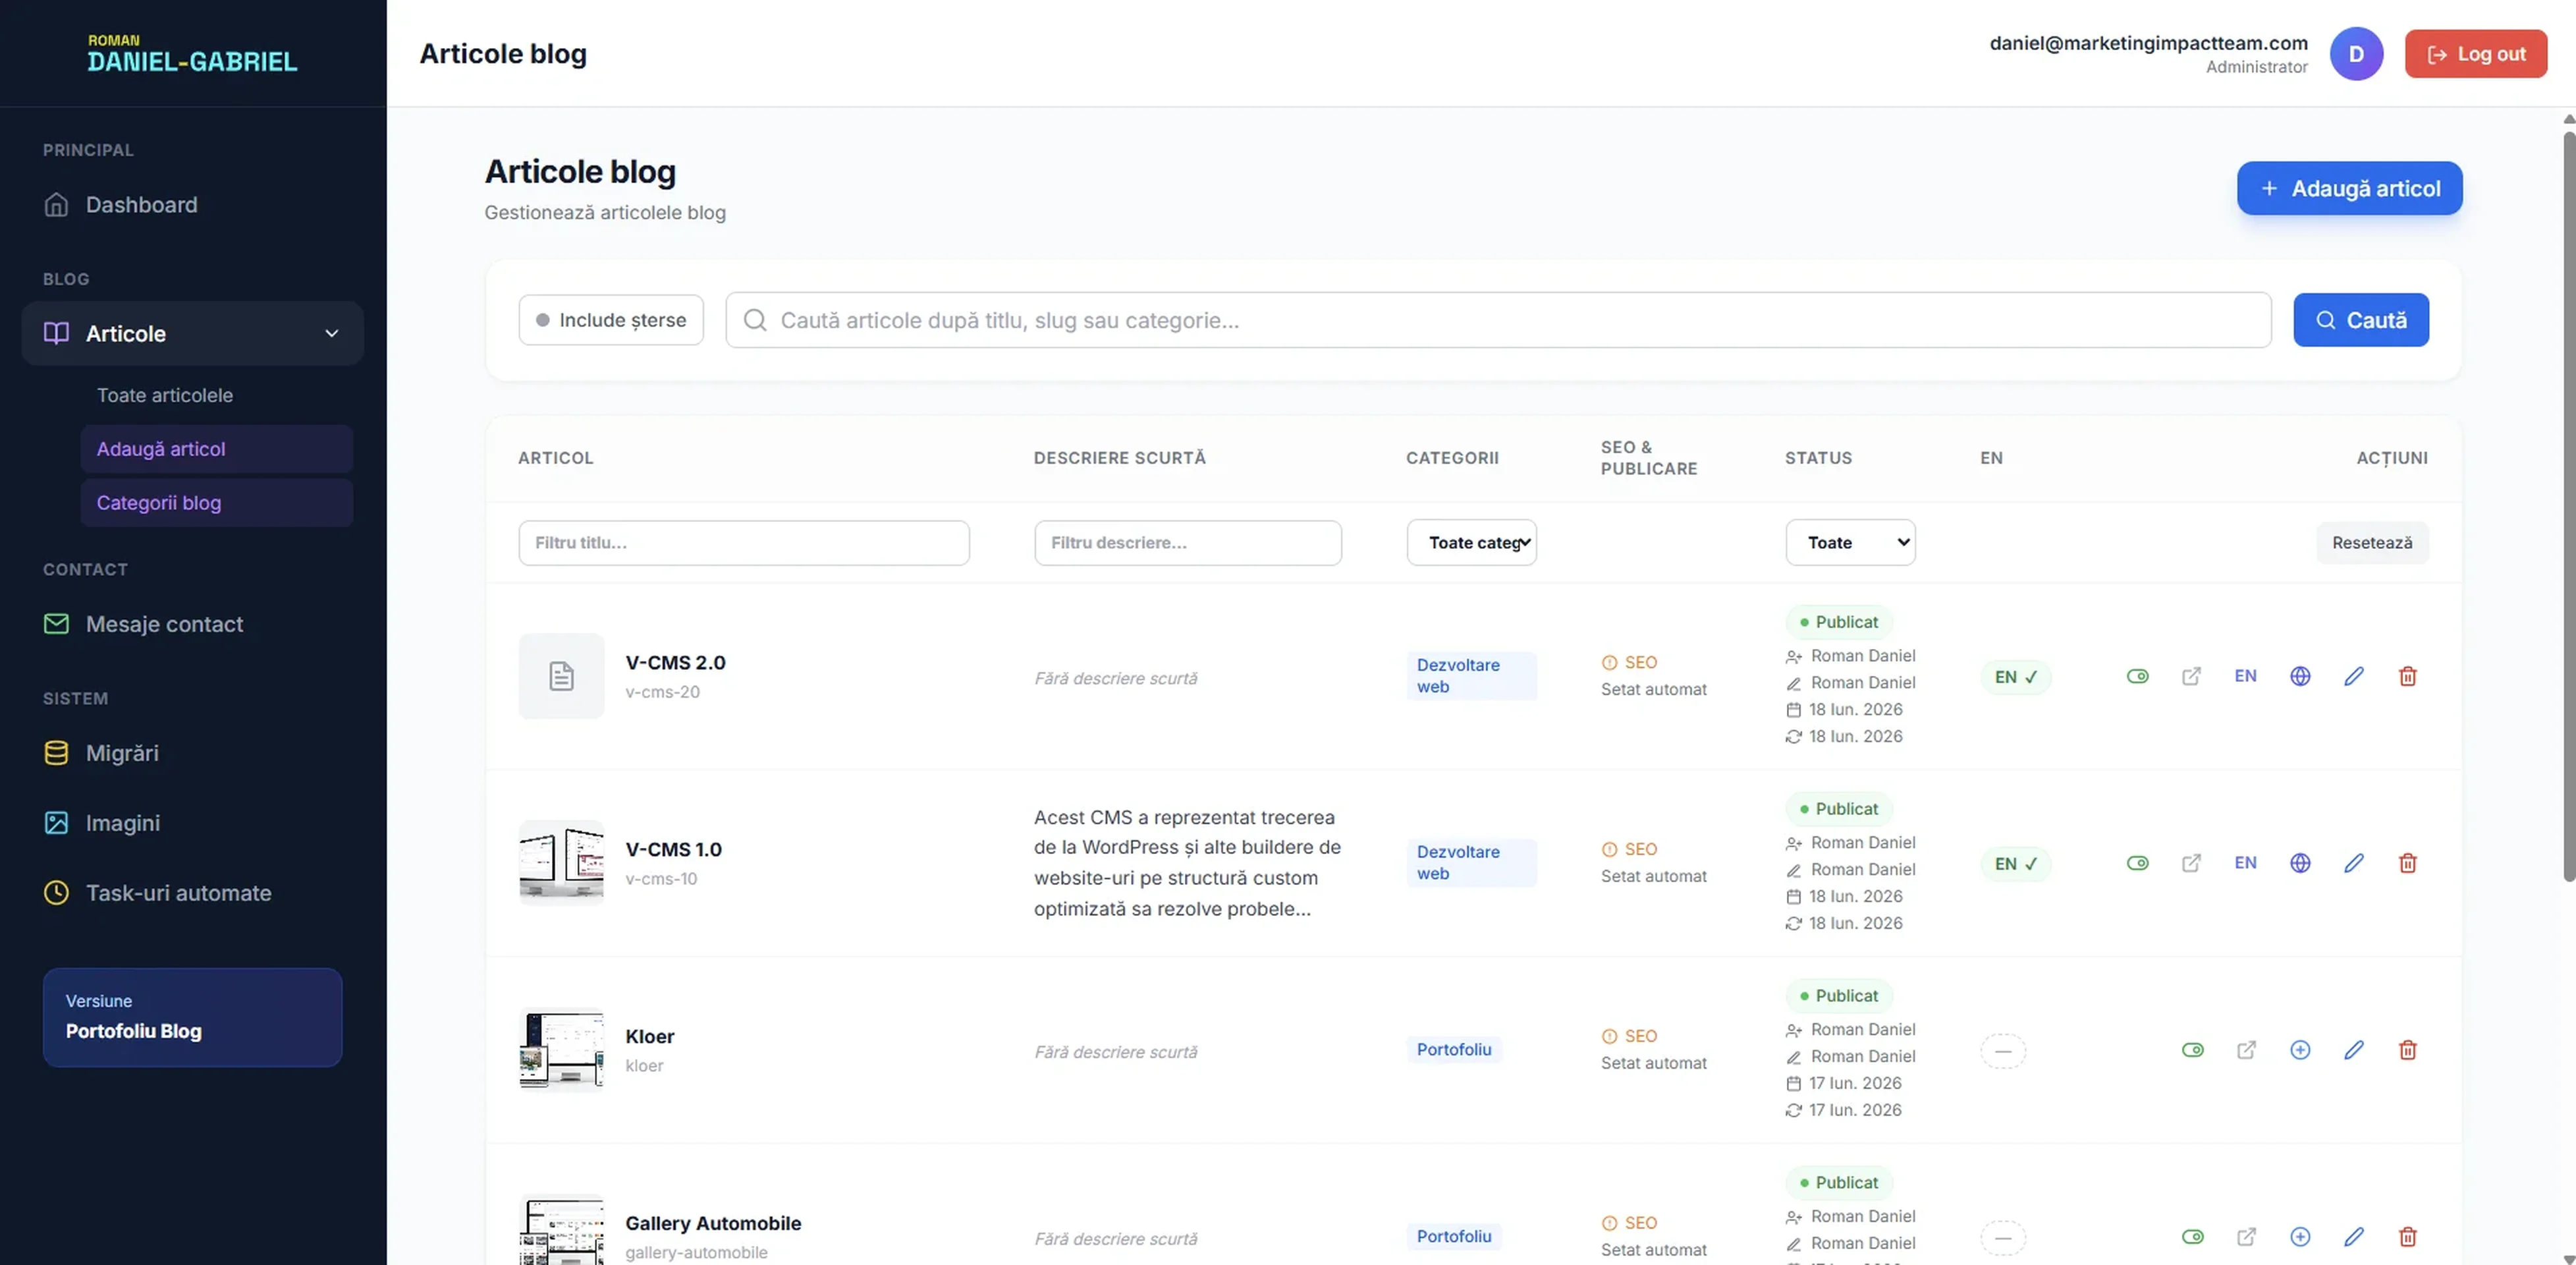The width and height of the screenshot is (2576, 1265).
Task: Edit the Kloer article
Action: pos(2354,1050)
